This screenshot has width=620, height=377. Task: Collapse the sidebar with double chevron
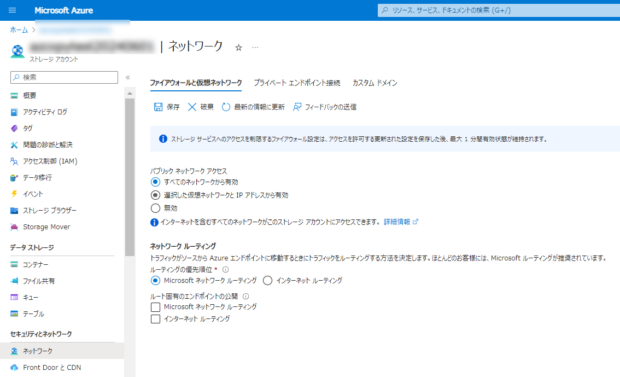coord(128,78)
